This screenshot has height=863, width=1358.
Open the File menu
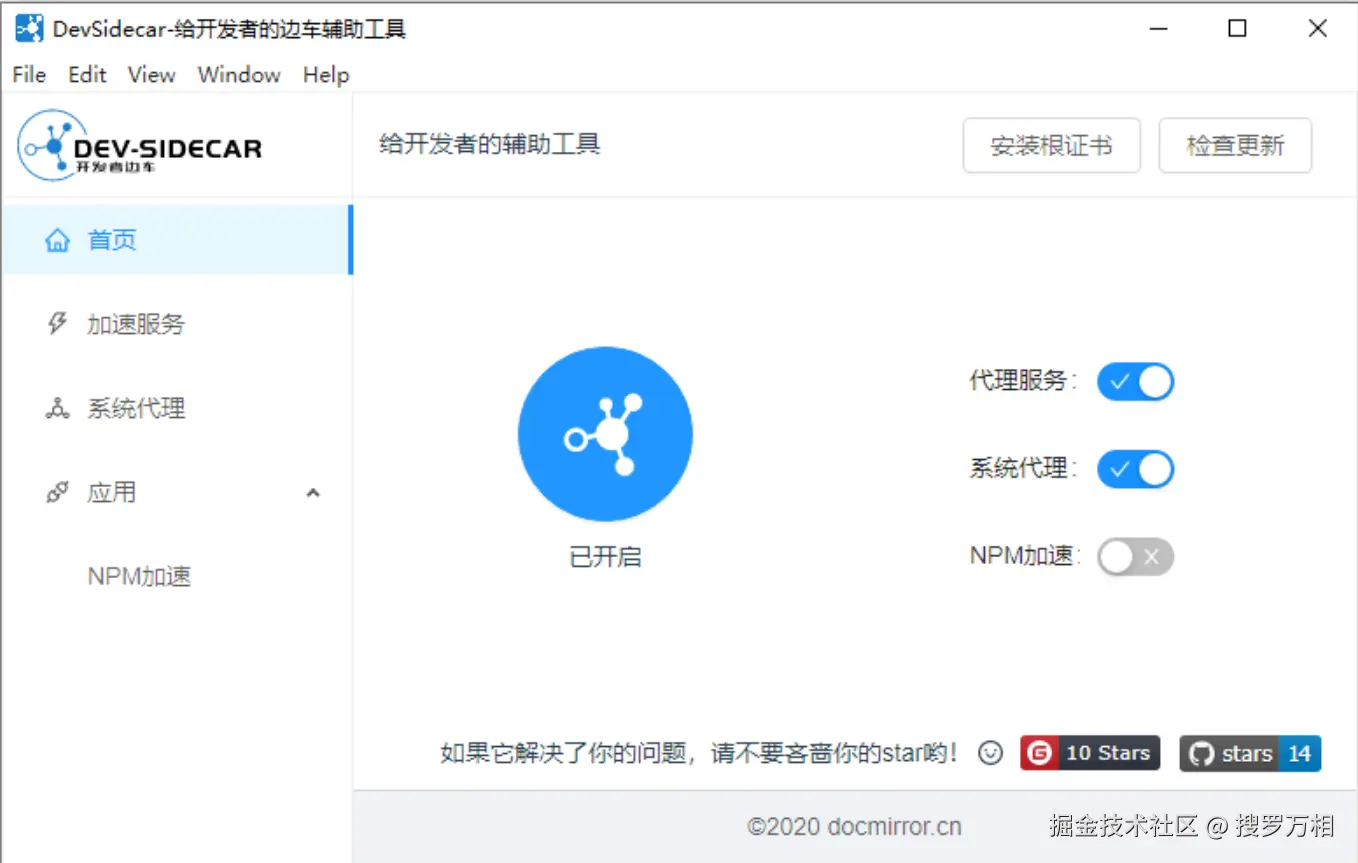pyautogui.click(x=29, y=75)
